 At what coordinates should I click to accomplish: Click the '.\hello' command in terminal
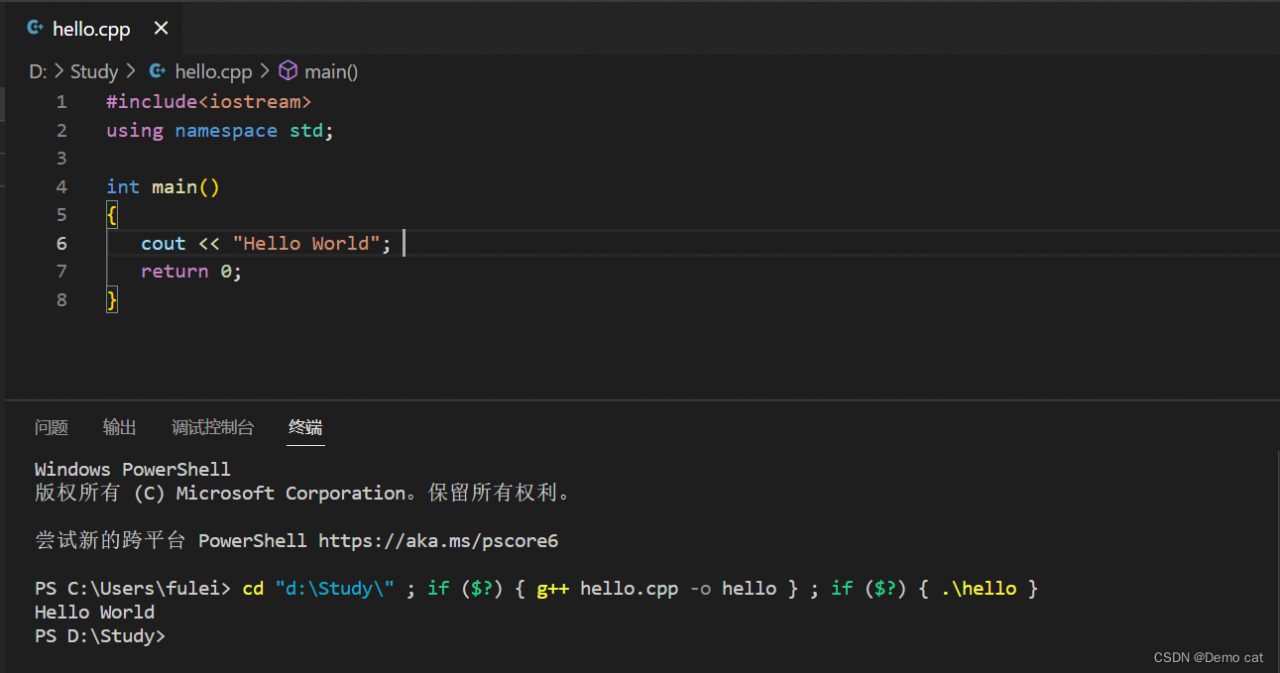[979, 588]
